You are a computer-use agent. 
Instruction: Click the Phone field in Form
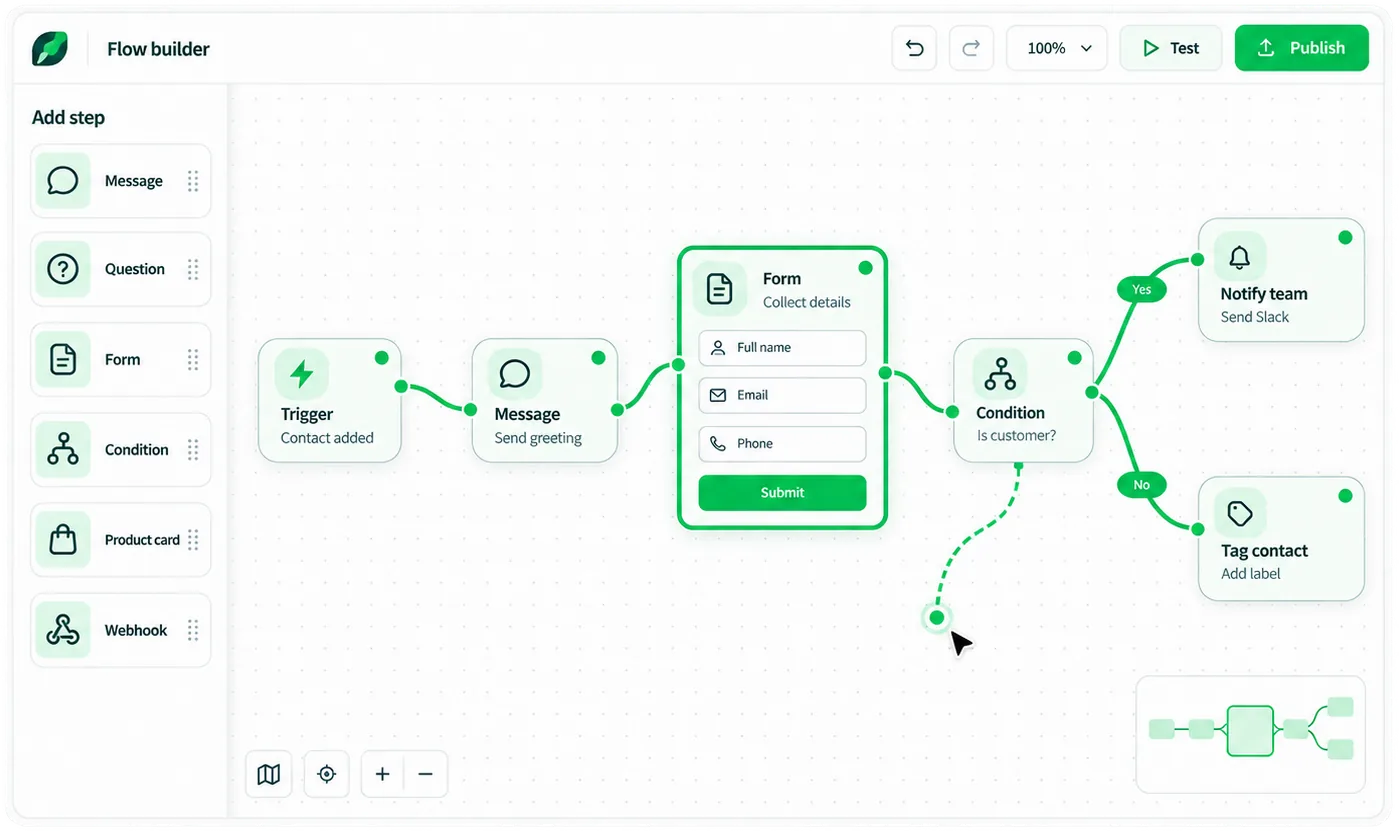pos(782,443)
